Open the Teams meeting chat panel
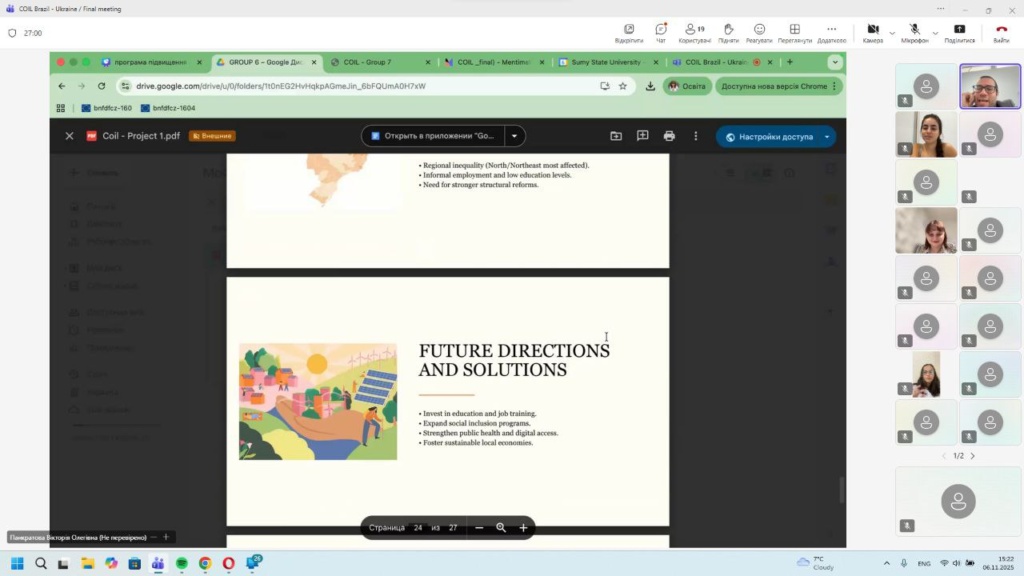Viewport: 1024px width, 576px height. [x=661, y=32]
